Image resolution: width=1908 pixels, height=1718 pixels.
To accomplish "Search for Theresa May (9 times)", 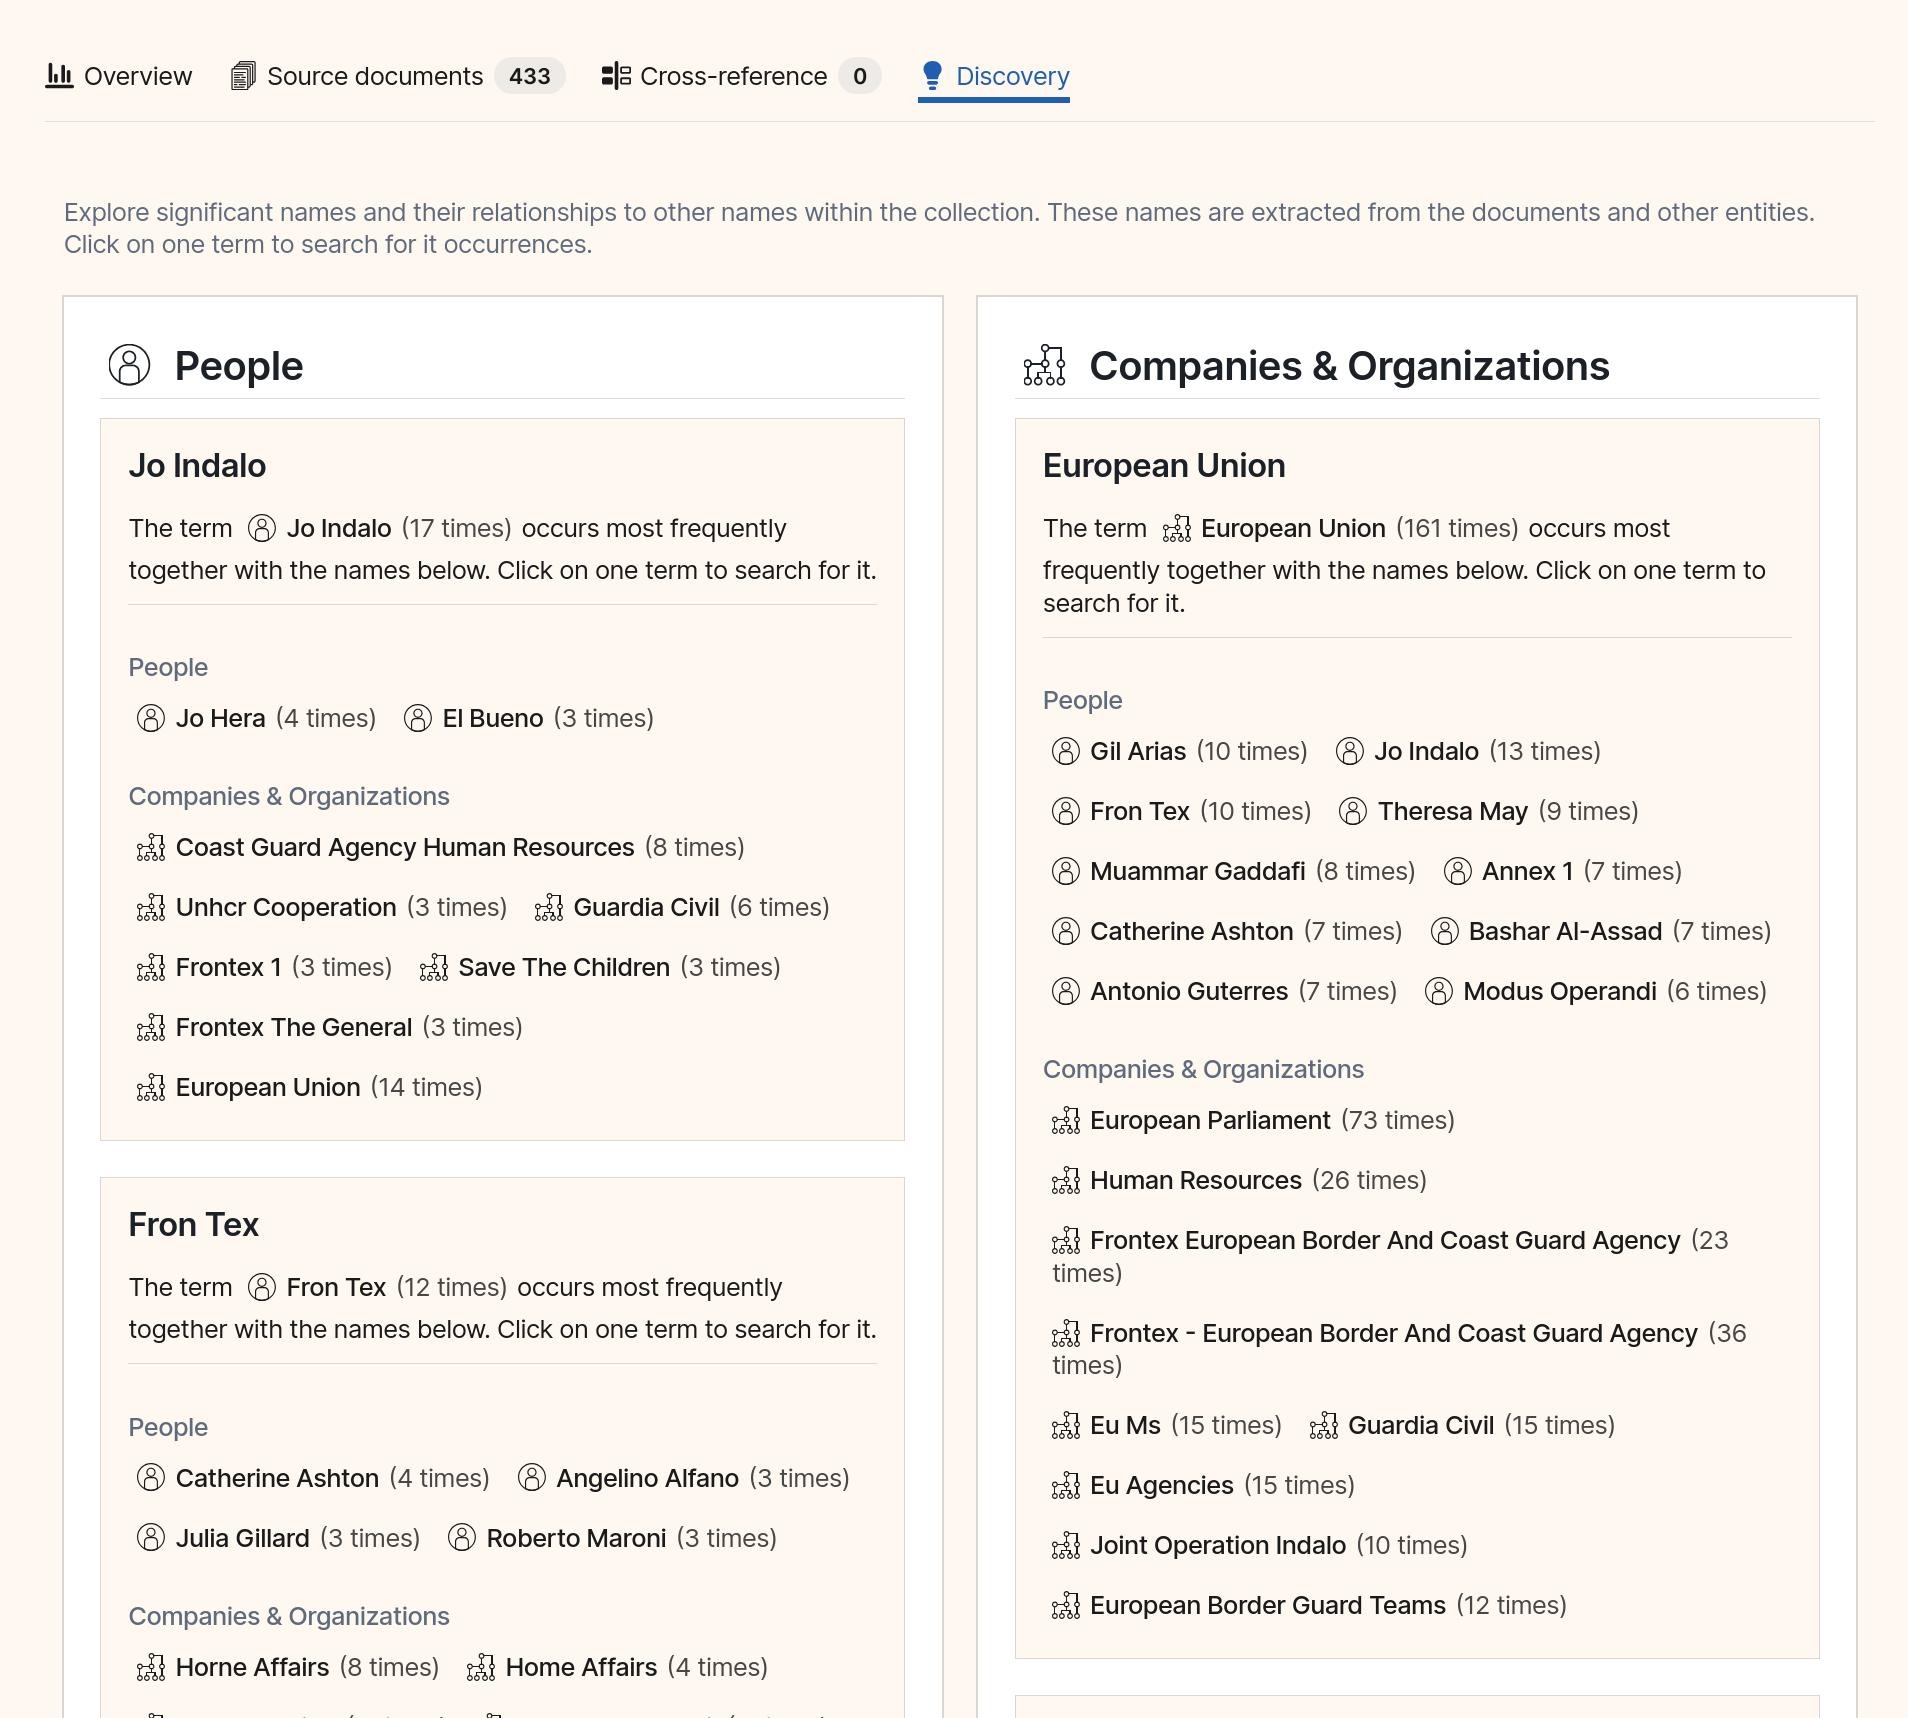I will [1488, 811].
